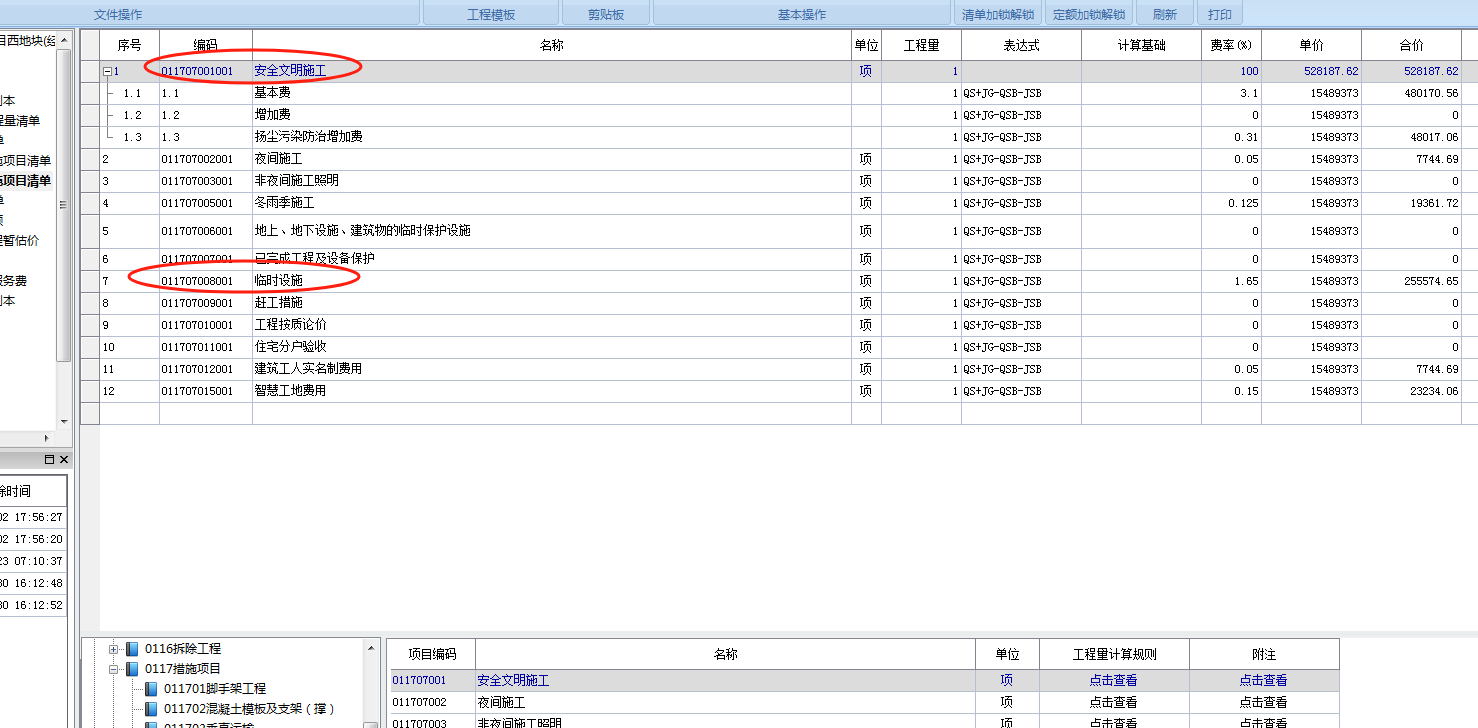Screen dimensions: 1478x728
Task: Open the 工程模板 ribbon group
Action: pyautogui.click(x=491, y=14)
